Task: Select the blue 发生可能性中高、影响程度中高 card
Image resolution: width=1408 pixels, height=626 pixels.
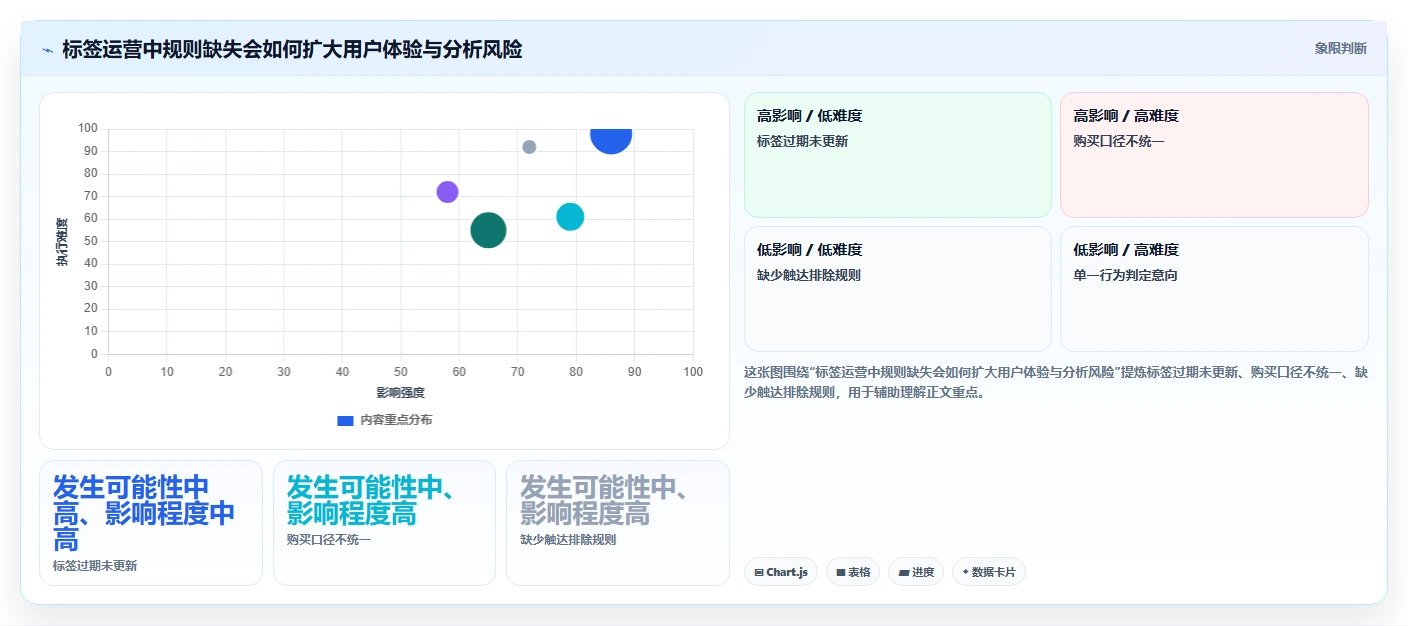Action: pyautogui.click(x=151, y=522)
